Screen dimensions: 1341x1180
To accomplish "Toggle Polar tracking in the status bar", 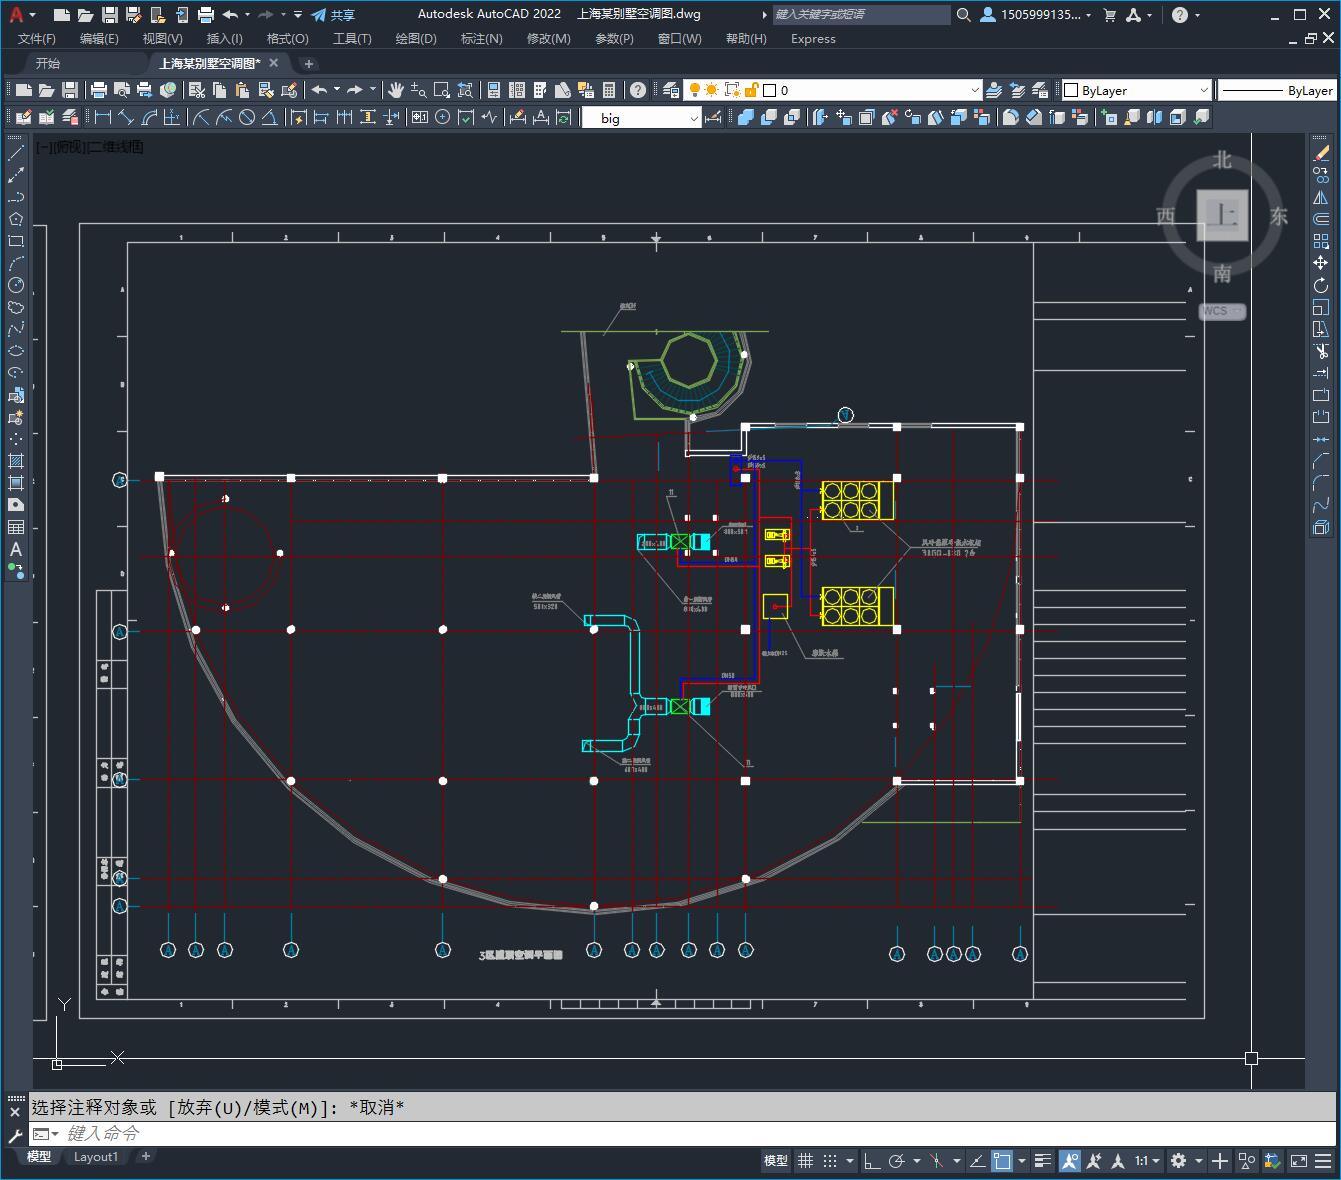I will [897, 1161].
